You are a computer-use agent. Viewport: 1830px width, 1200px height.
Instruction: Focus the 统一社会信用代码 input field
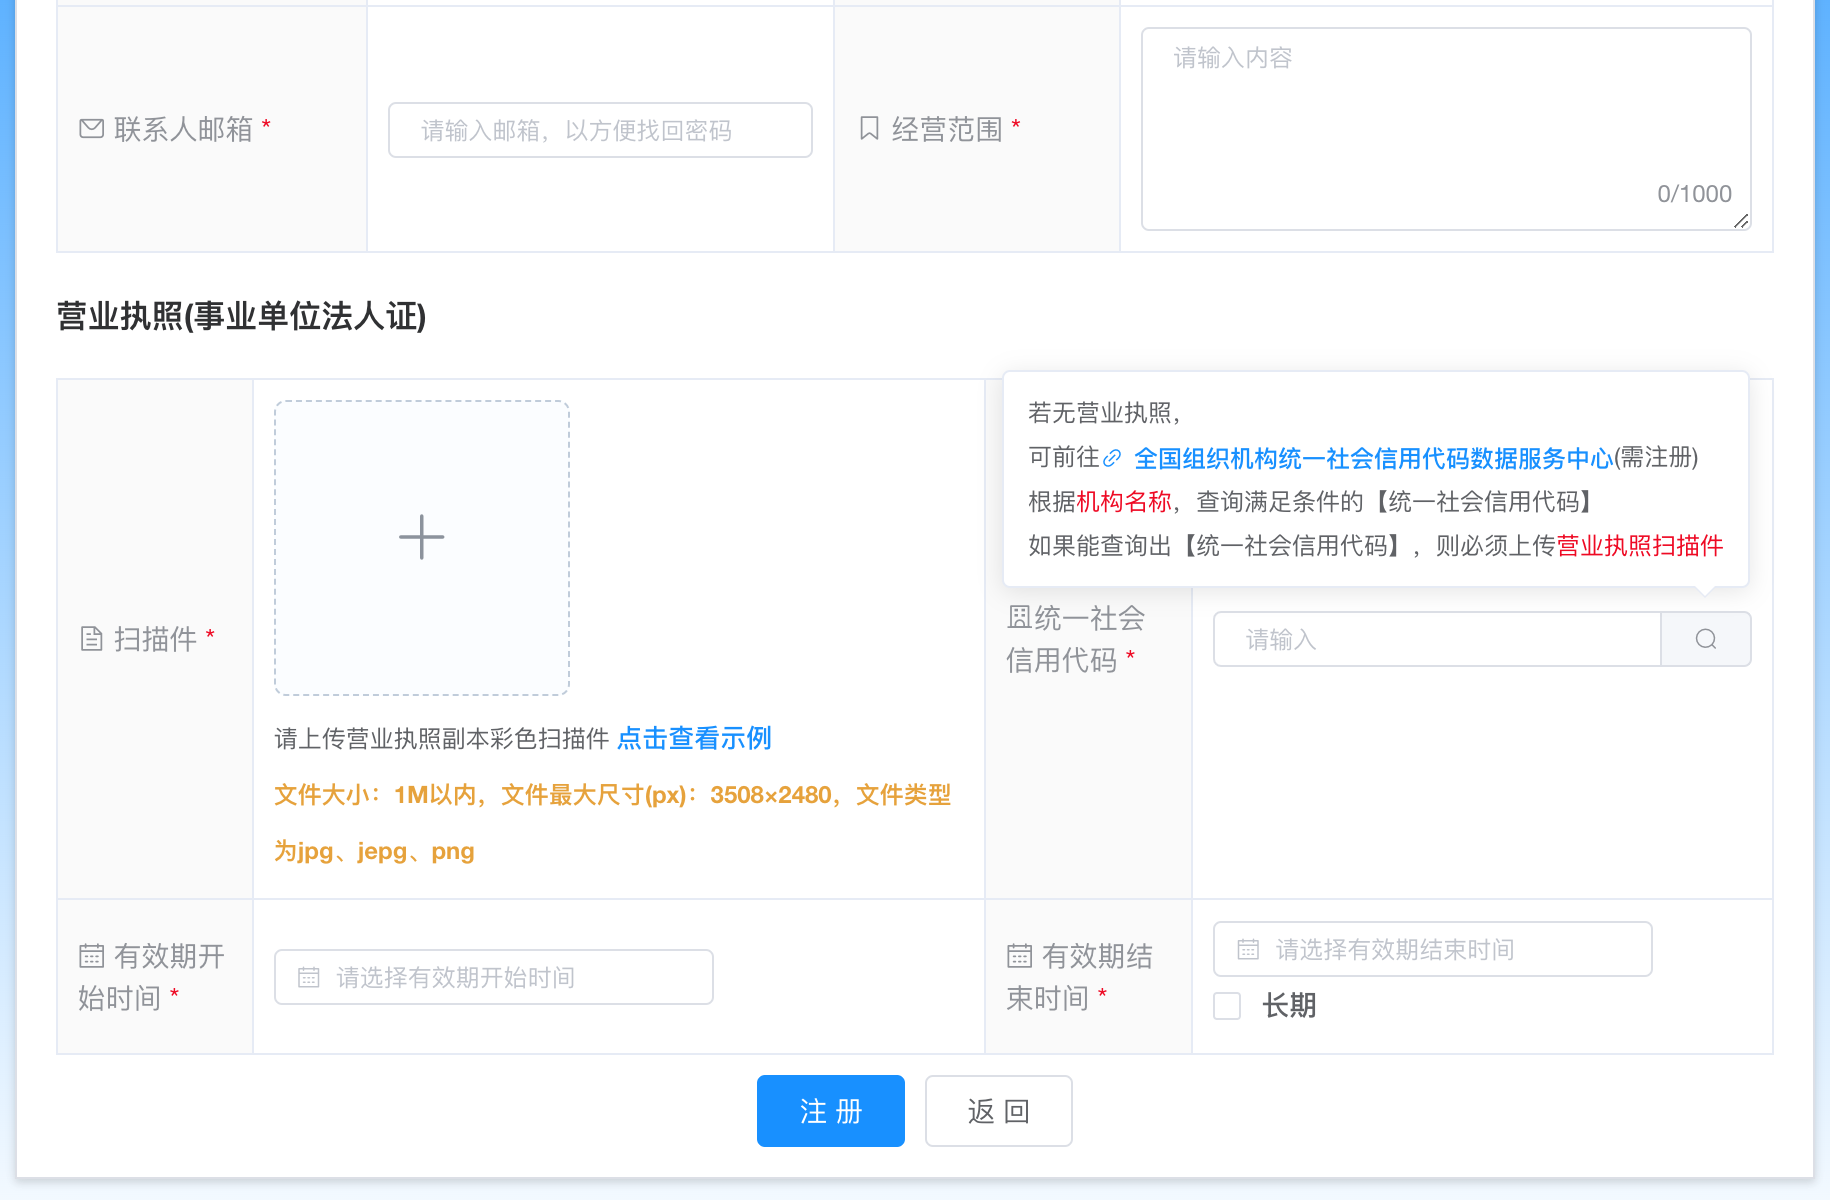(1437, 639)
